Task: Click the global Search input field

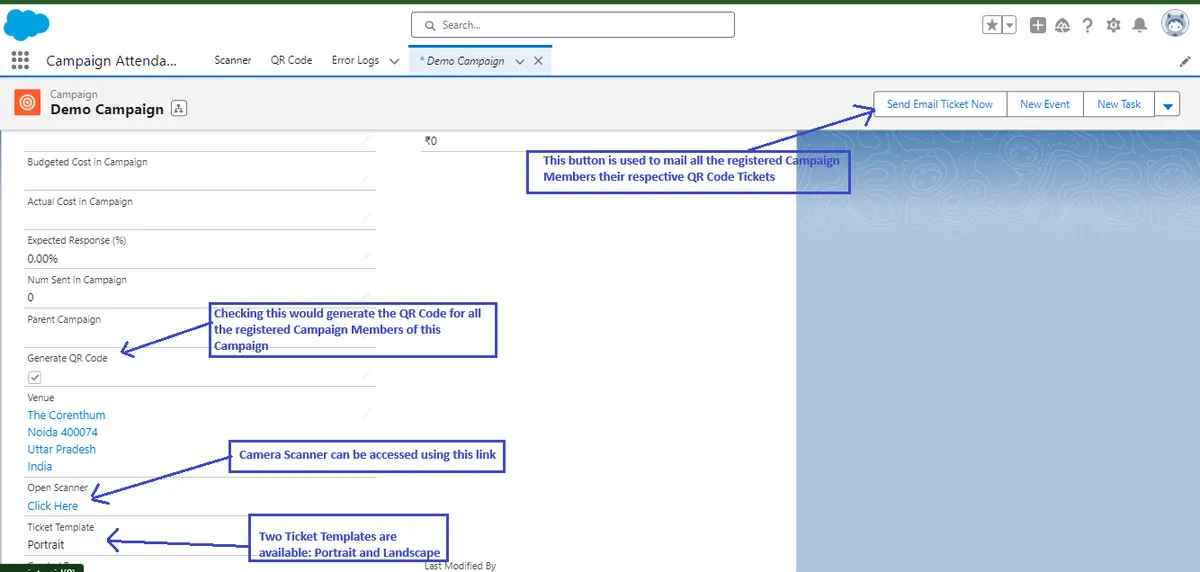Action: coord(572,25)
